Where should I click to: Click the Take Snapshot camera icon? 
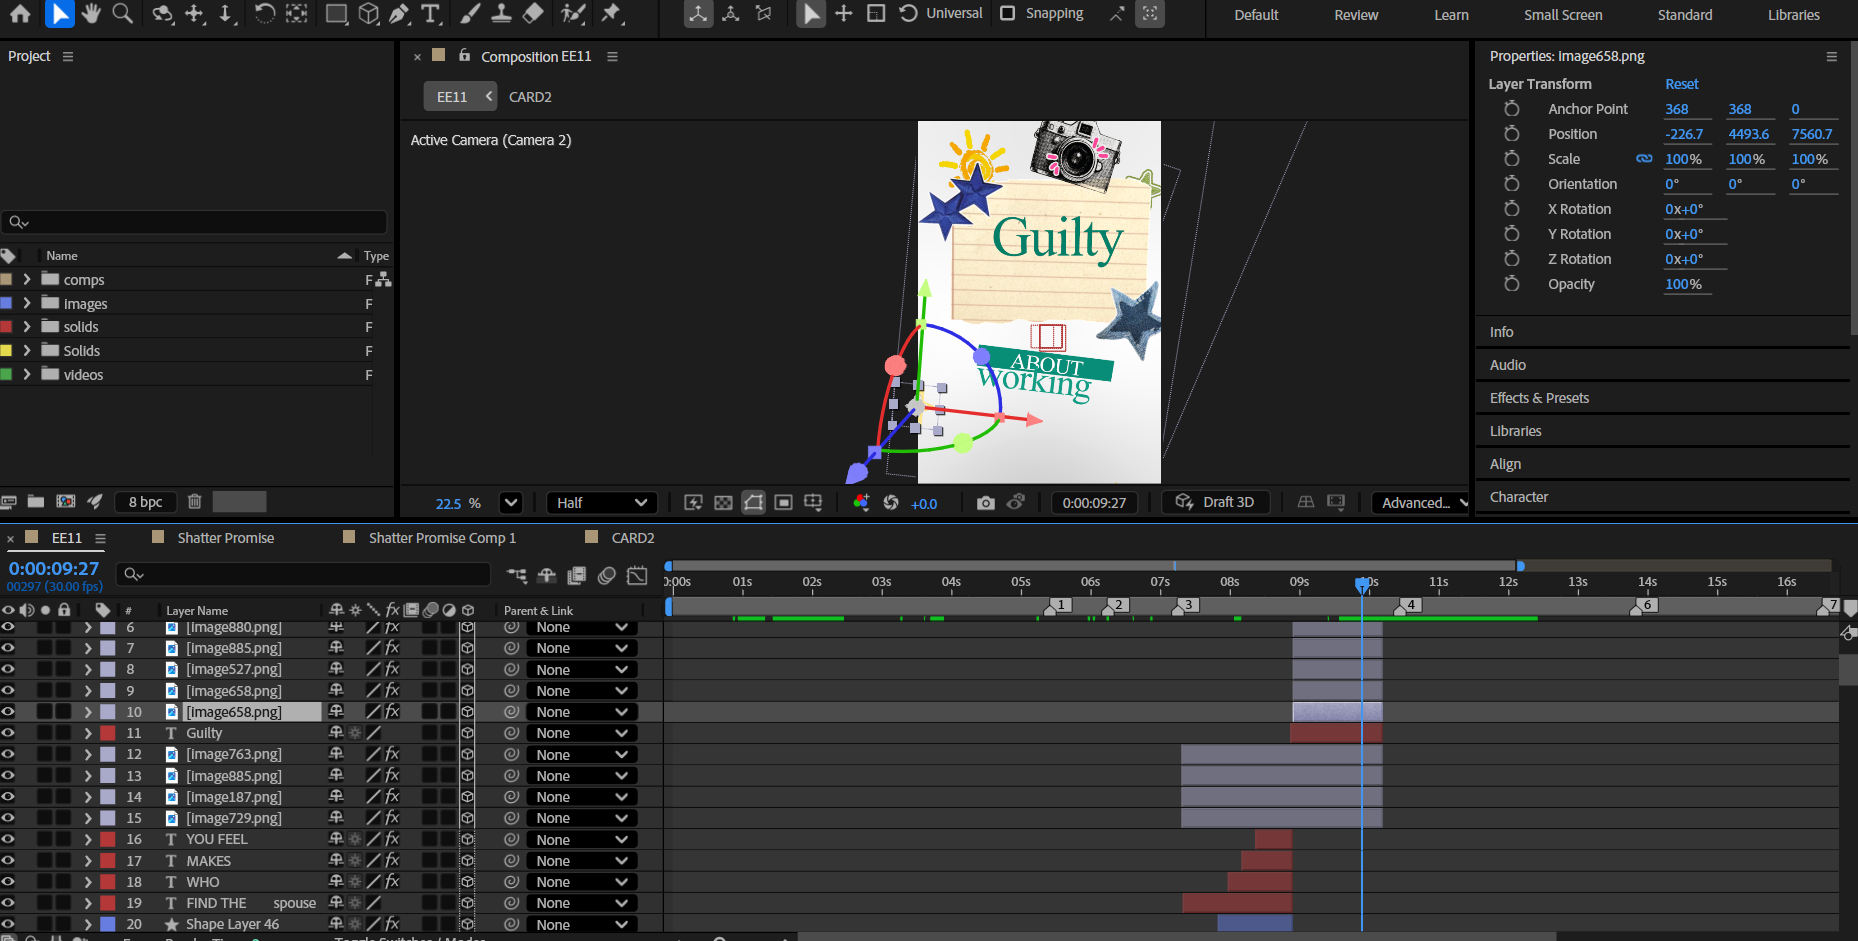coord(985,503)
